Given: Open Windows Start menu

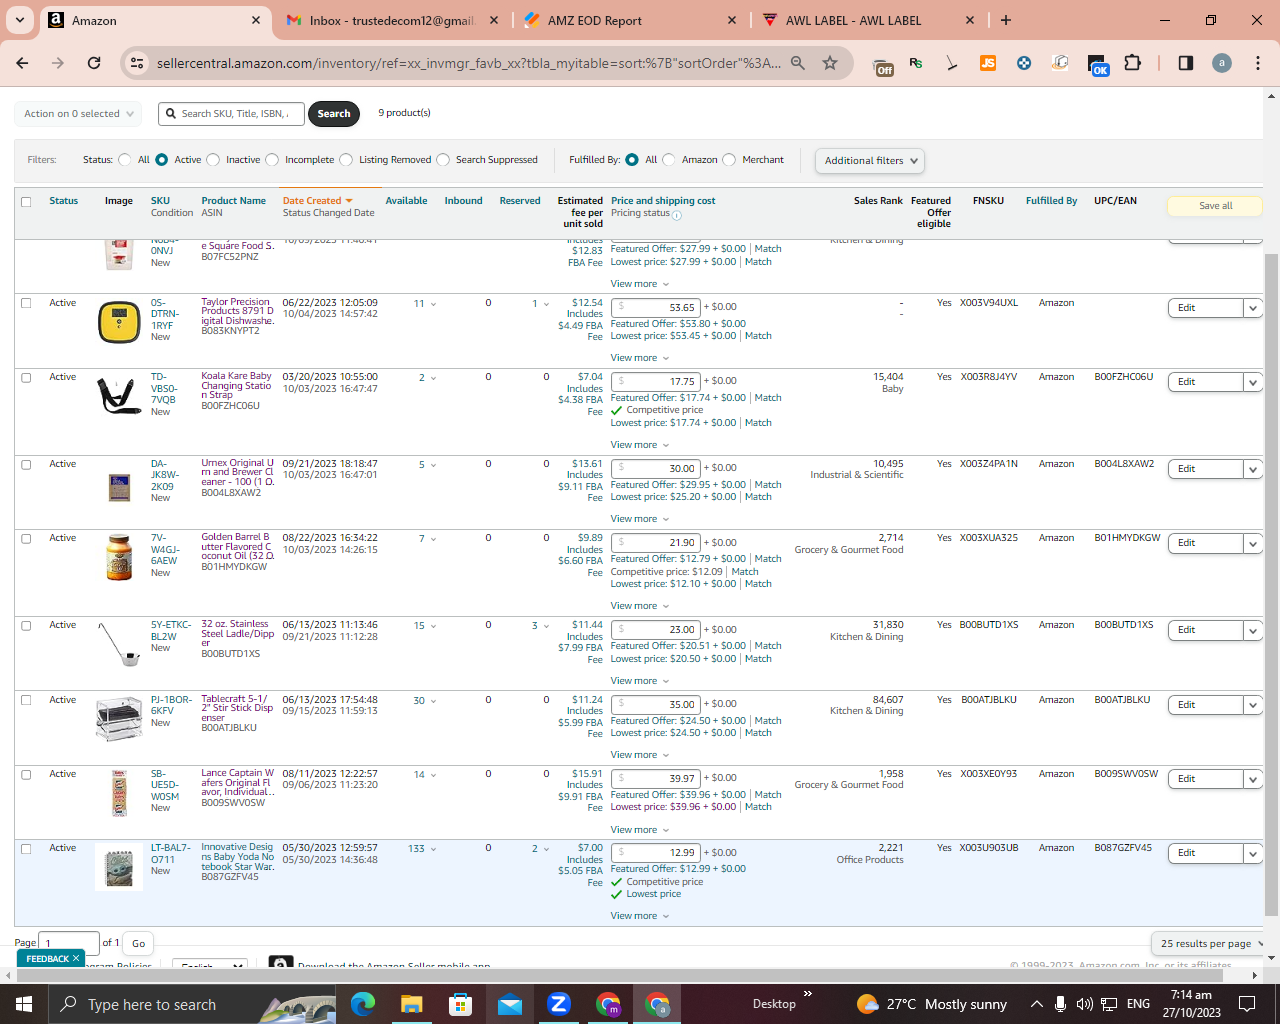Looking at the screenshot, I should (x=24, y=1004).
